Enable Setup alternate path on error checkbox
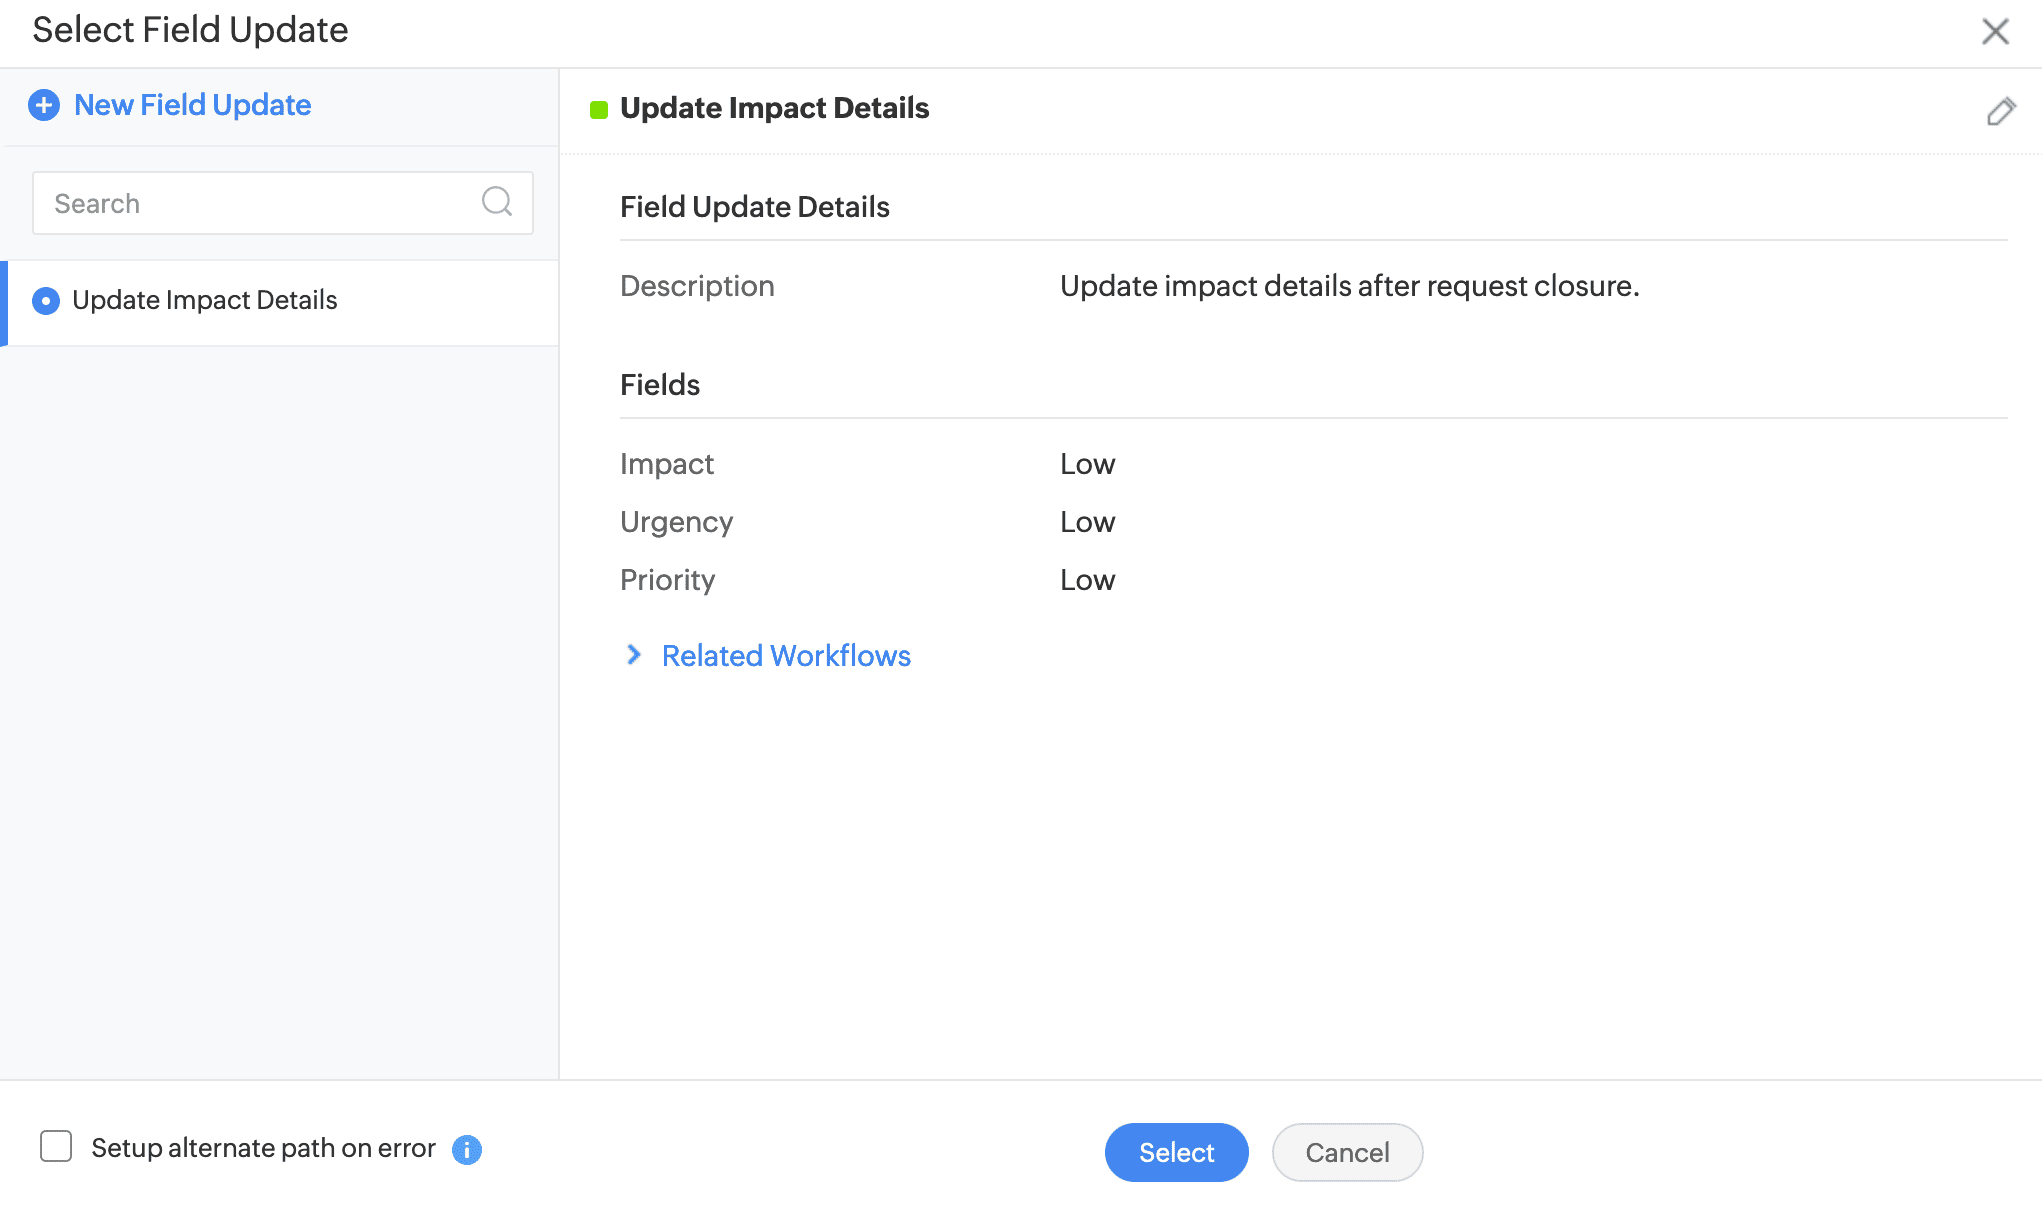2042x1208 pixels. (56, 1146)
